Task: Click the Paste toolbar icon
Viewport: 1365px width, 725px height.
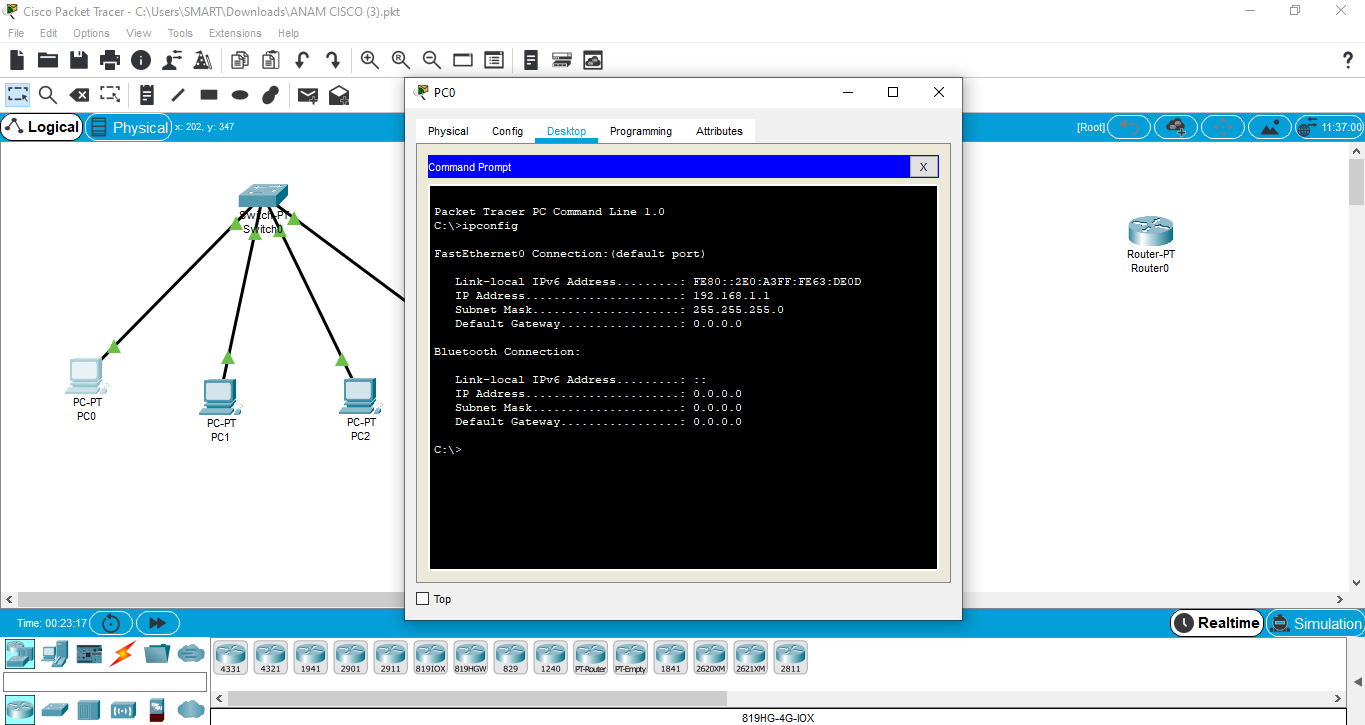Action: tap(270, 60)
